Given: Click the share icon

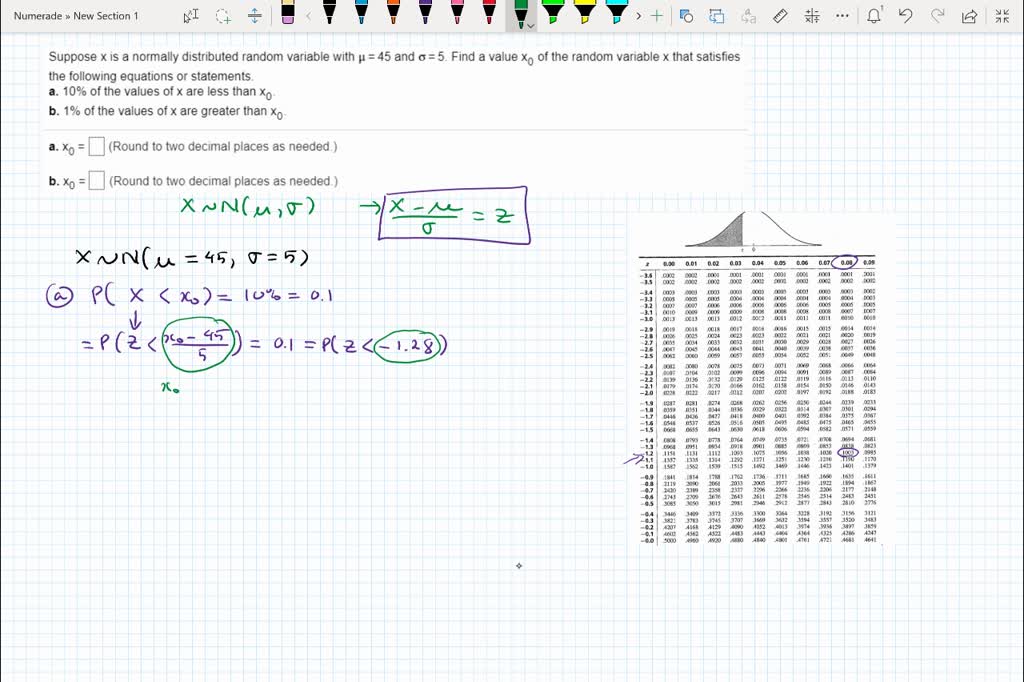Looking at the screenshot, I should 968,16.
